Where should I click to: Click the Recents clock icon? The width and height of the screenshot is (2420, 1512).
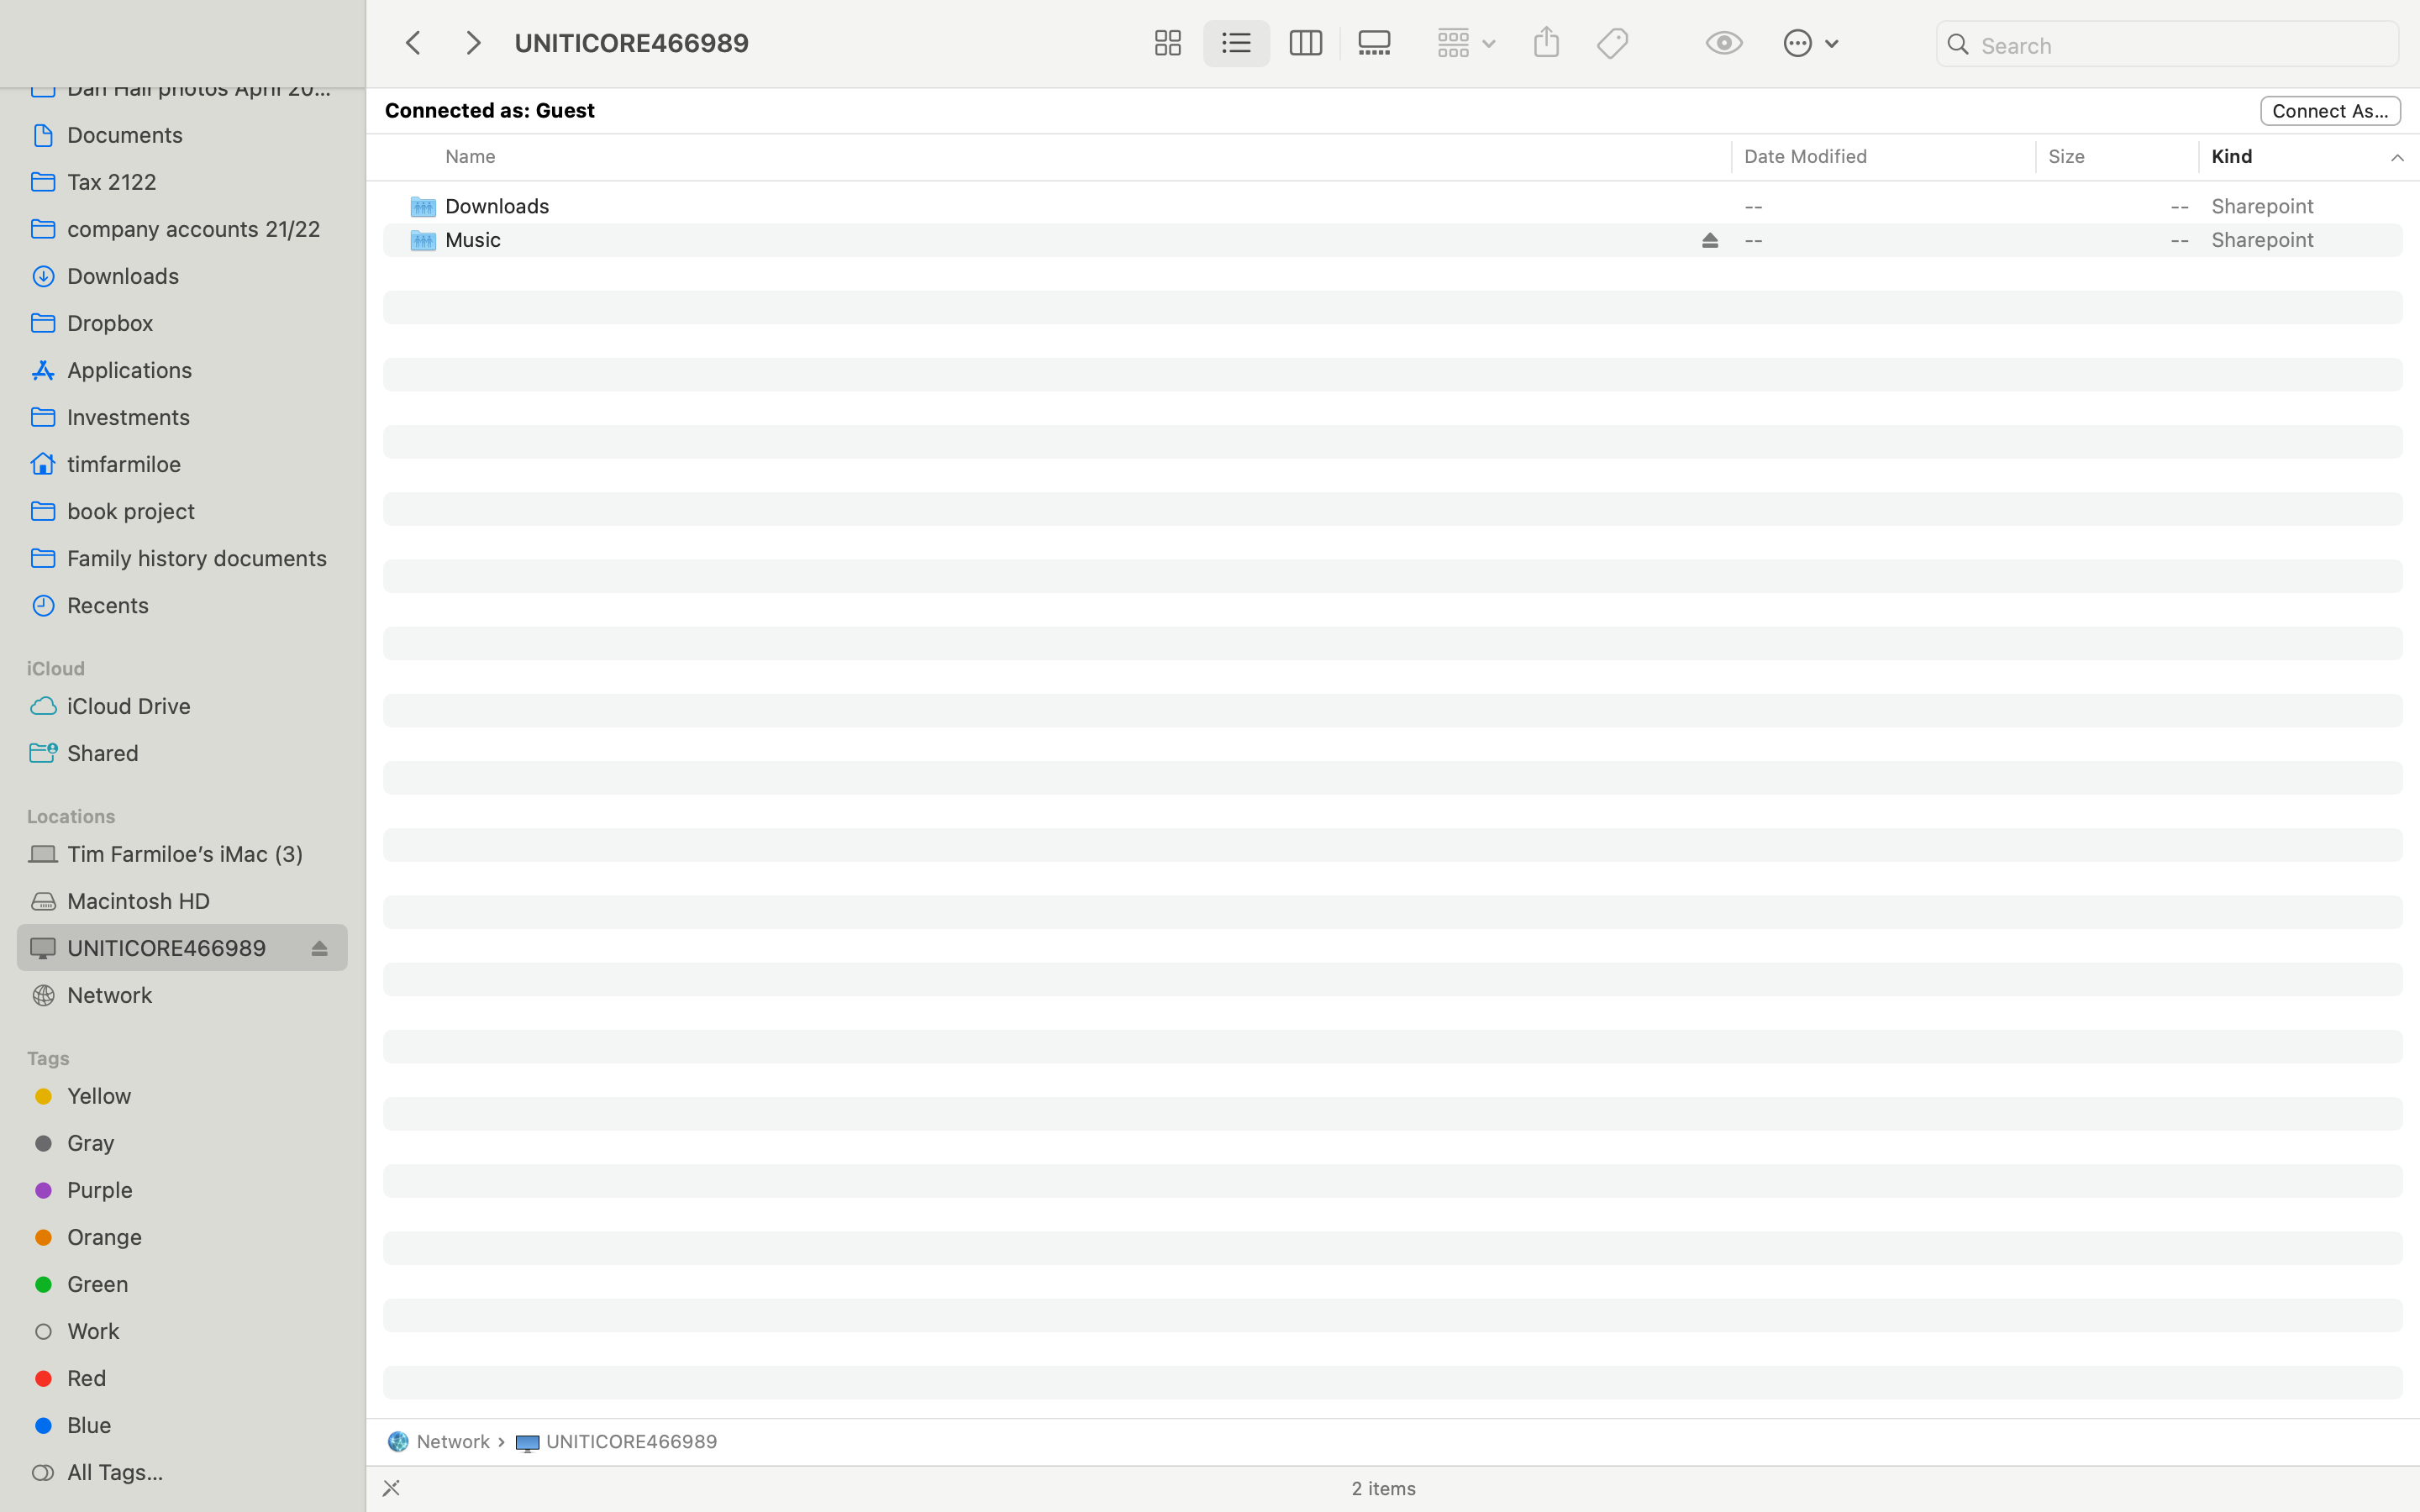43,605
